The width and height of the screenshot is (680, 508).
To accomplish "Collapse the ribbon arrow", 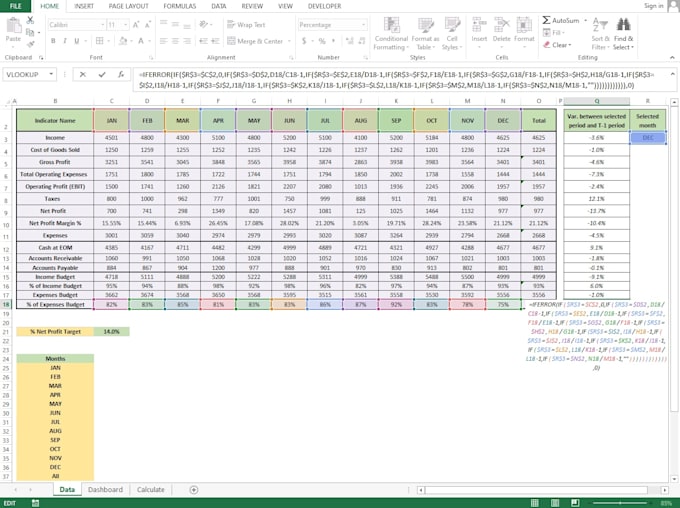I will 672,57.
